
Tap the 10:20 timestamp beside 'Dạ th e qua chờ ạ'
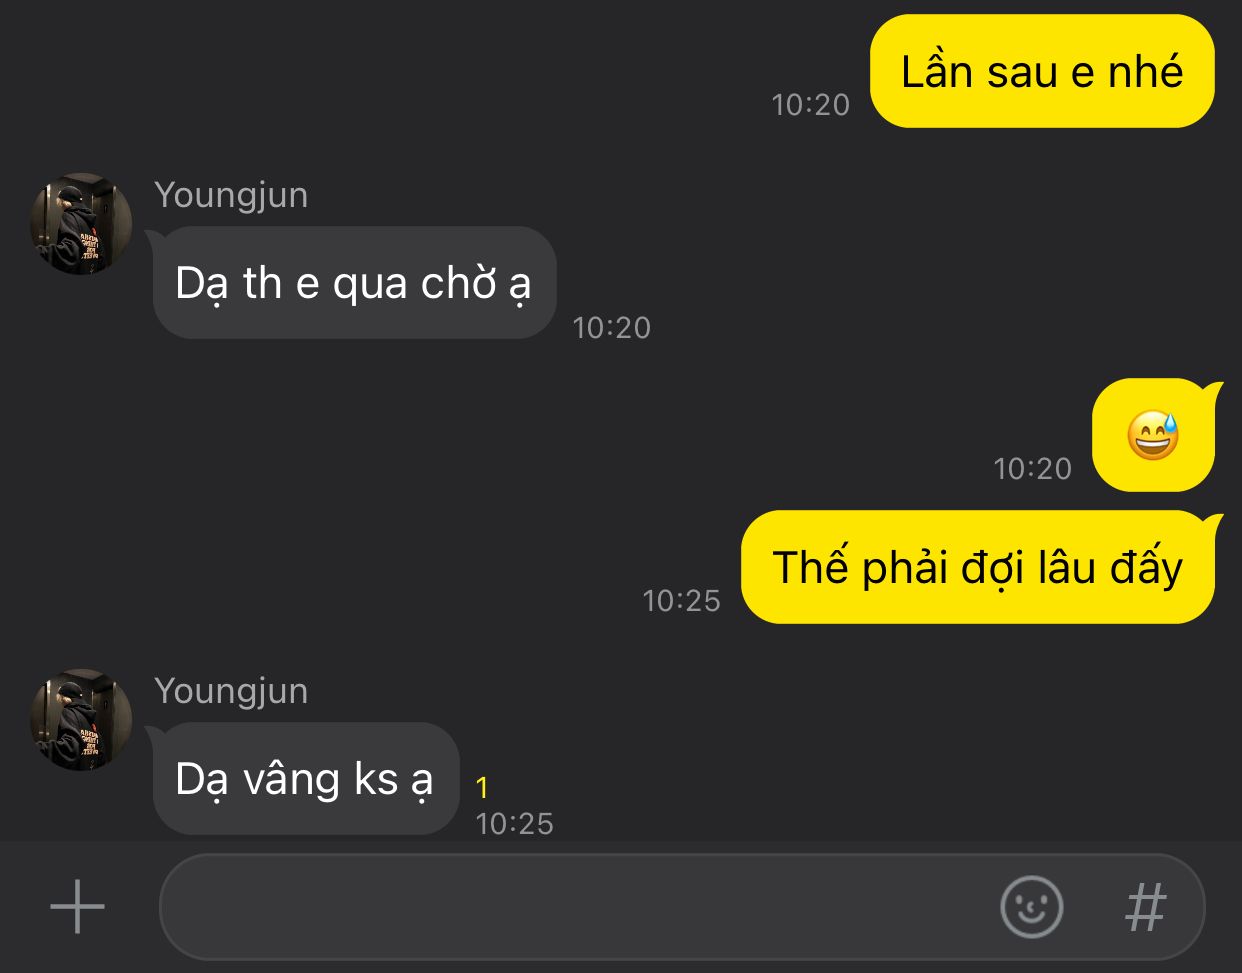click(611, 328)
